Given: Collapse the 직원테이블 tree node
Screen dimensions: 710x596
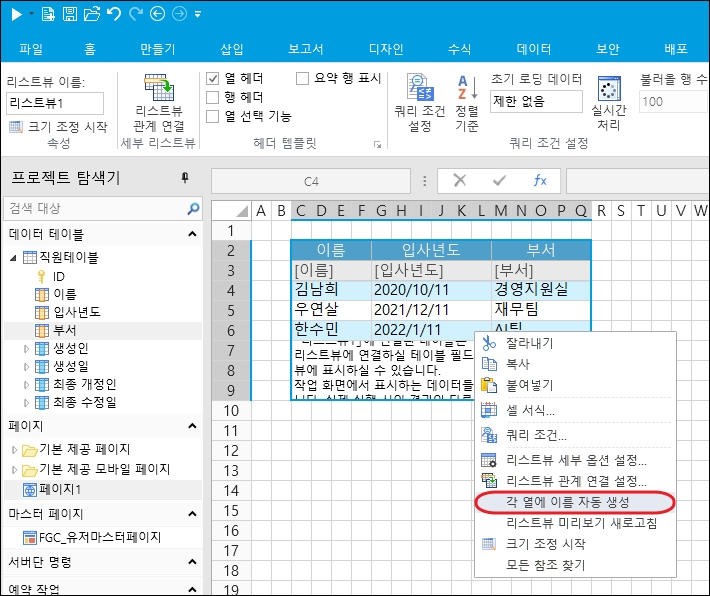Looking at the screenshot, I should (14, 257).
